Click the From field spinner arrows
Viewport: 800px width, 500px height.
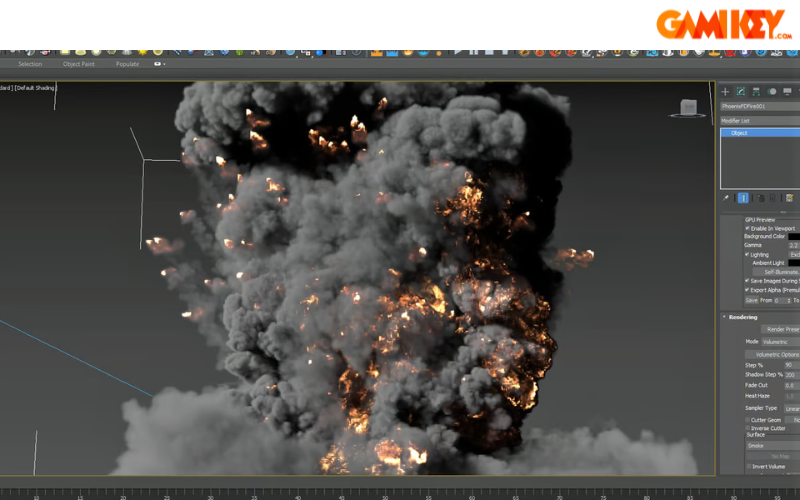tap(789, 301)
